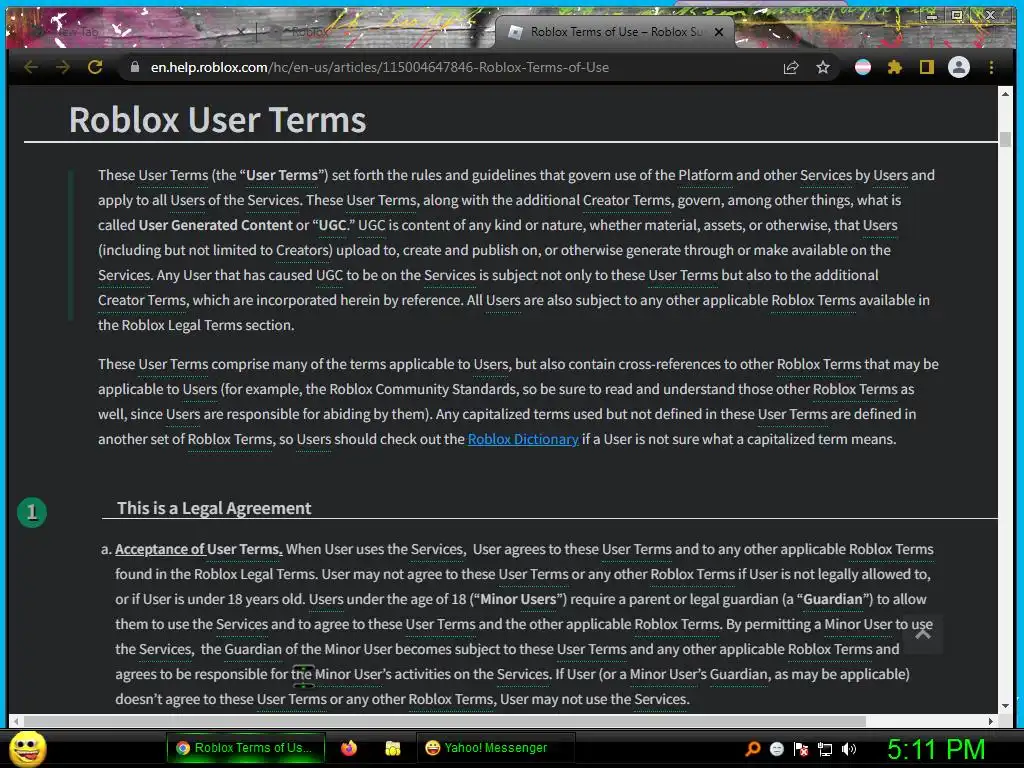Bookmark this page with the star icon

[823, 67]
